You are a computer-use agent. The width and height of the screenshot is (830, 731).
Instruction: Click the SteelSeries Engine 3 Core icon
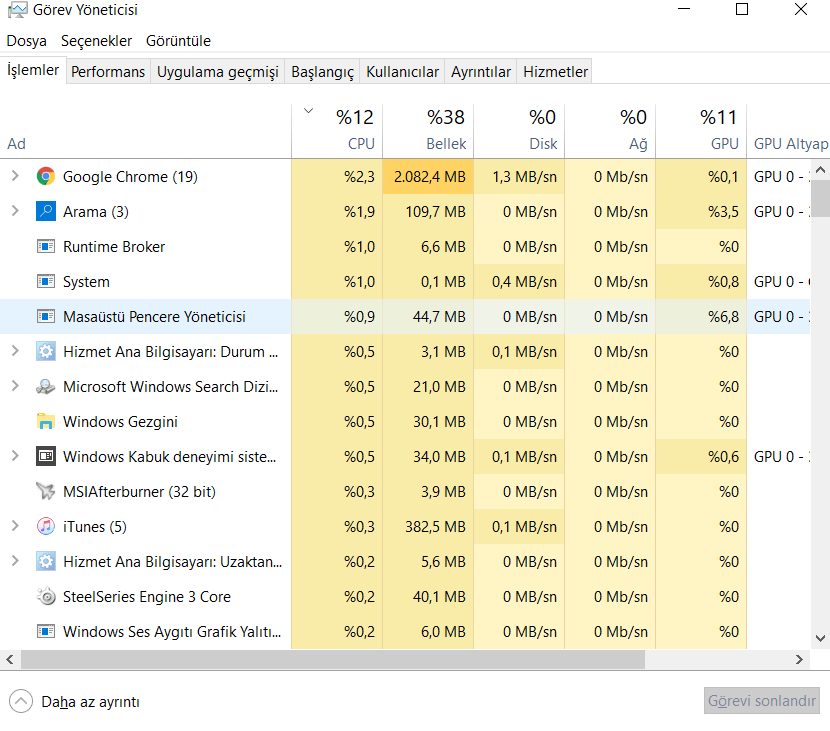45,597
